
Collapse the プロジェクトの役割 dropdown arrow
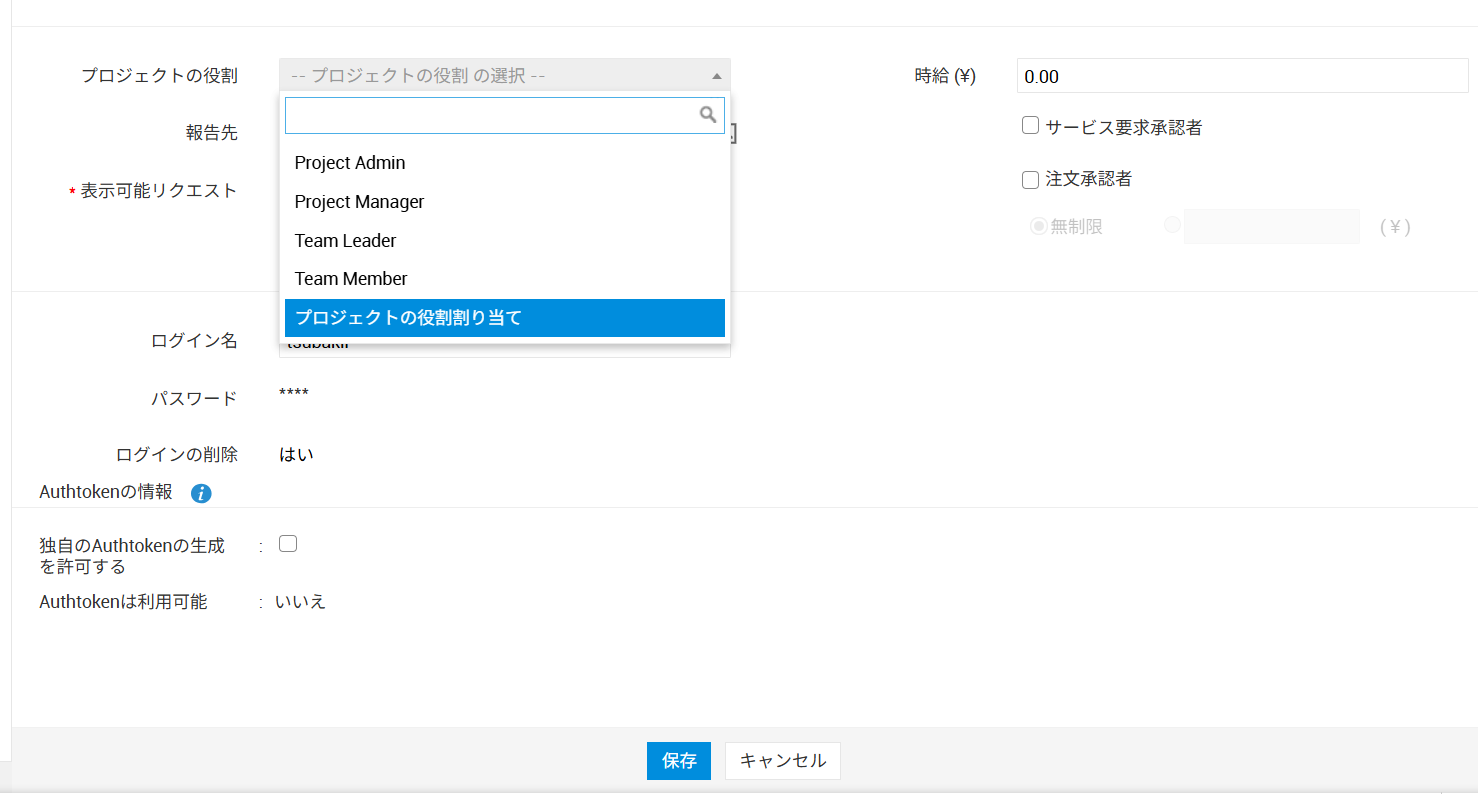pyautogui.click(x=716, y=76)
